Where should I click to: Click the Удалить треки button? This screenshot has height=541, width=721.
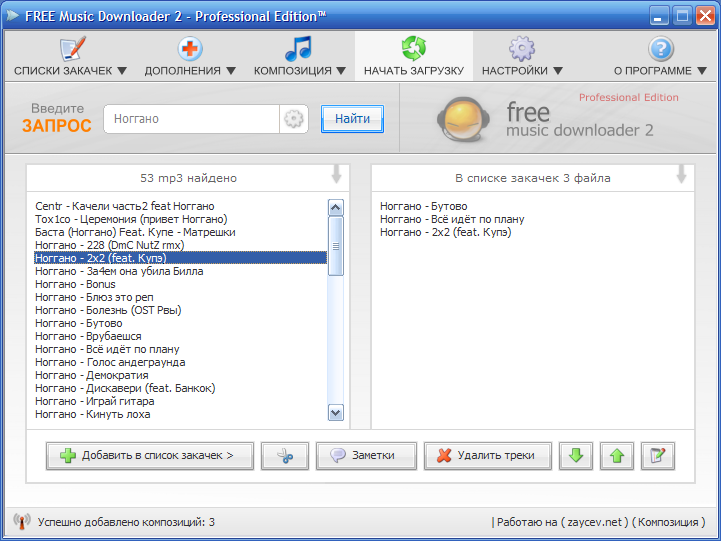pyautogui.click(x=488, y=456)
